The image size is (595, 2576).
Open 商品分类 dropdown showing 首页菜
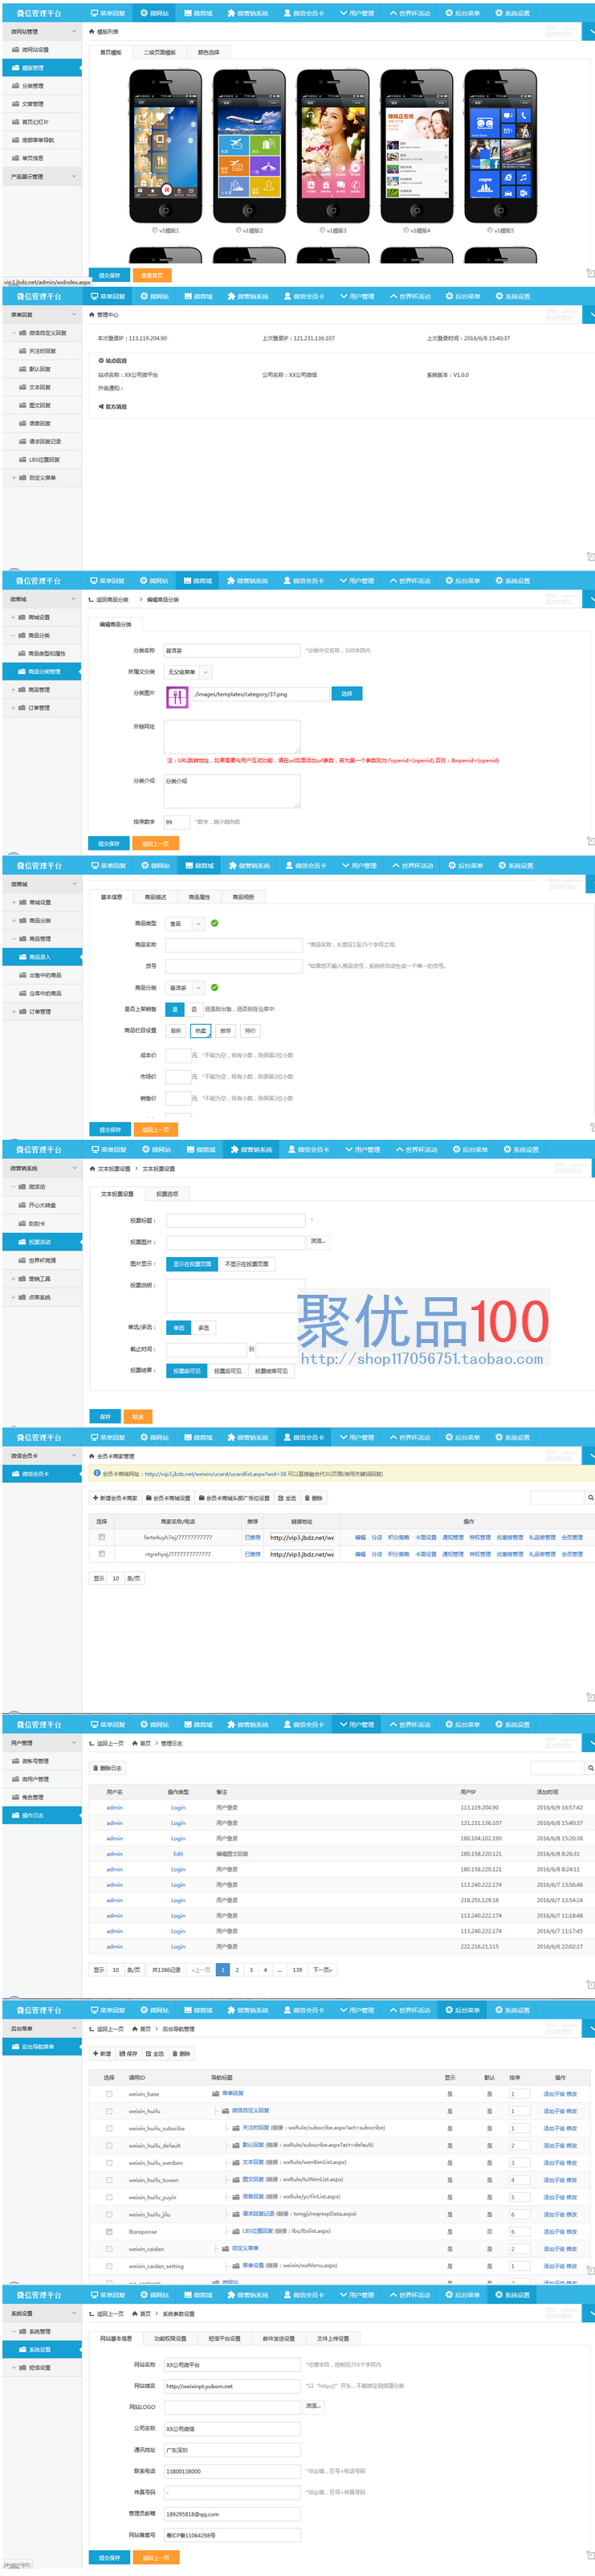coord(185,987)
